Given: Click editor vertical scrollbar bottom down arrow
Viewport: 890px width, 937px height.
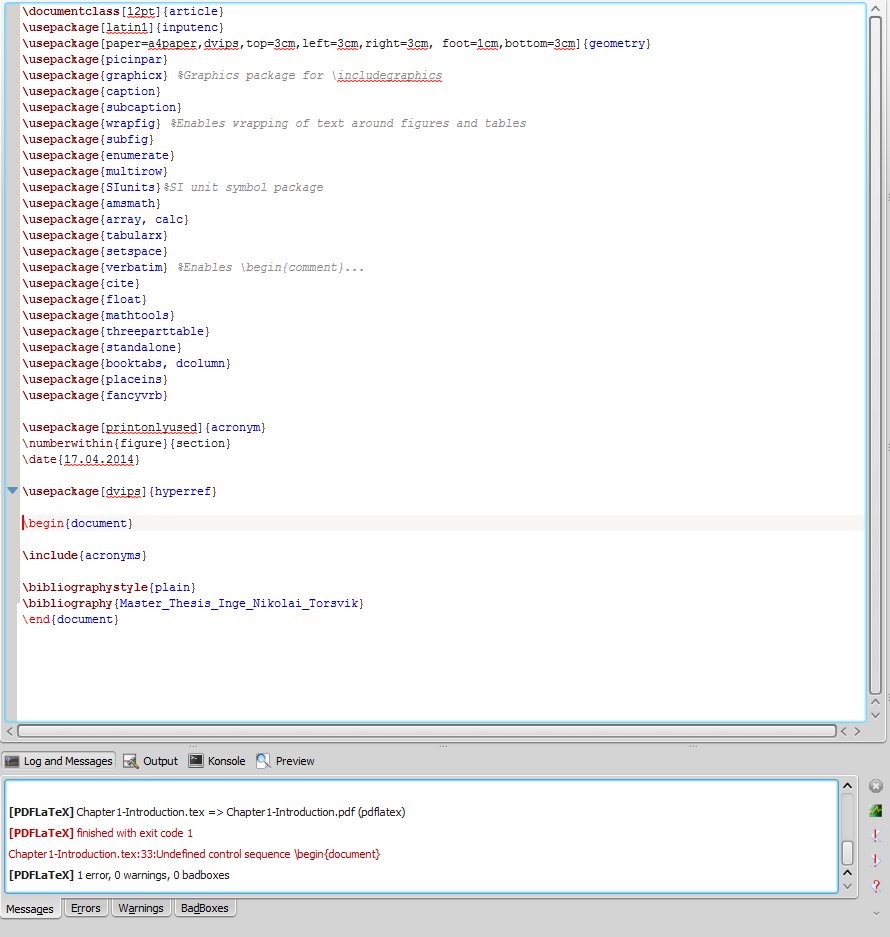Looking at the screenshot, I should [875, 715].
